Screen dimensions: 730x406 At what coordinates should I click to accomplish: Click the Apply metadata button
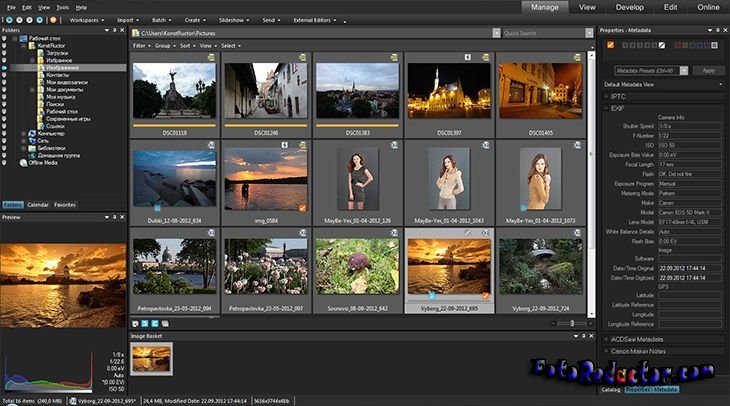coord(708,70)
